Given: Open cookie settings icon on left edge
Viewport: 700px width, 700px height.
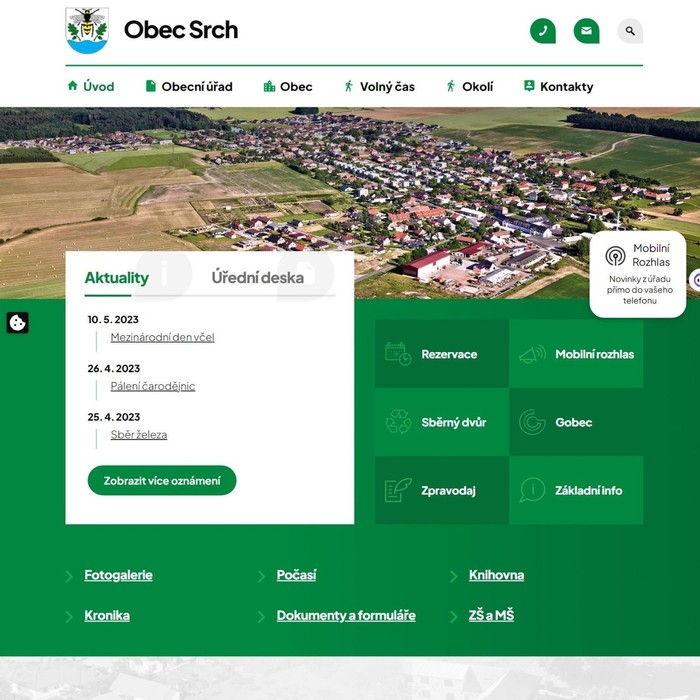Looking at the screenshot, I should pos(17,322).
